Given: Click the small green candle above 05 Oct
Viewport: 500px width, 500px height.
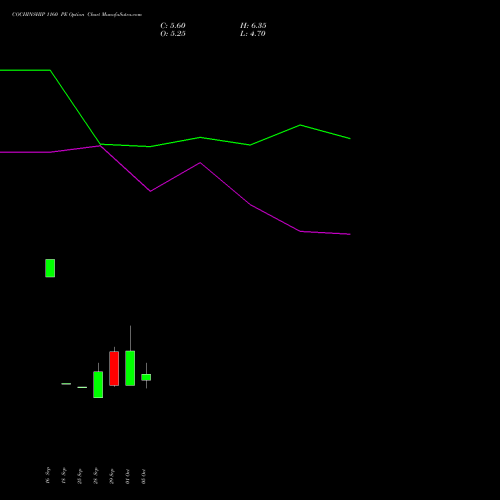Looking at the screenshot, I should click(x=146, y=377).
